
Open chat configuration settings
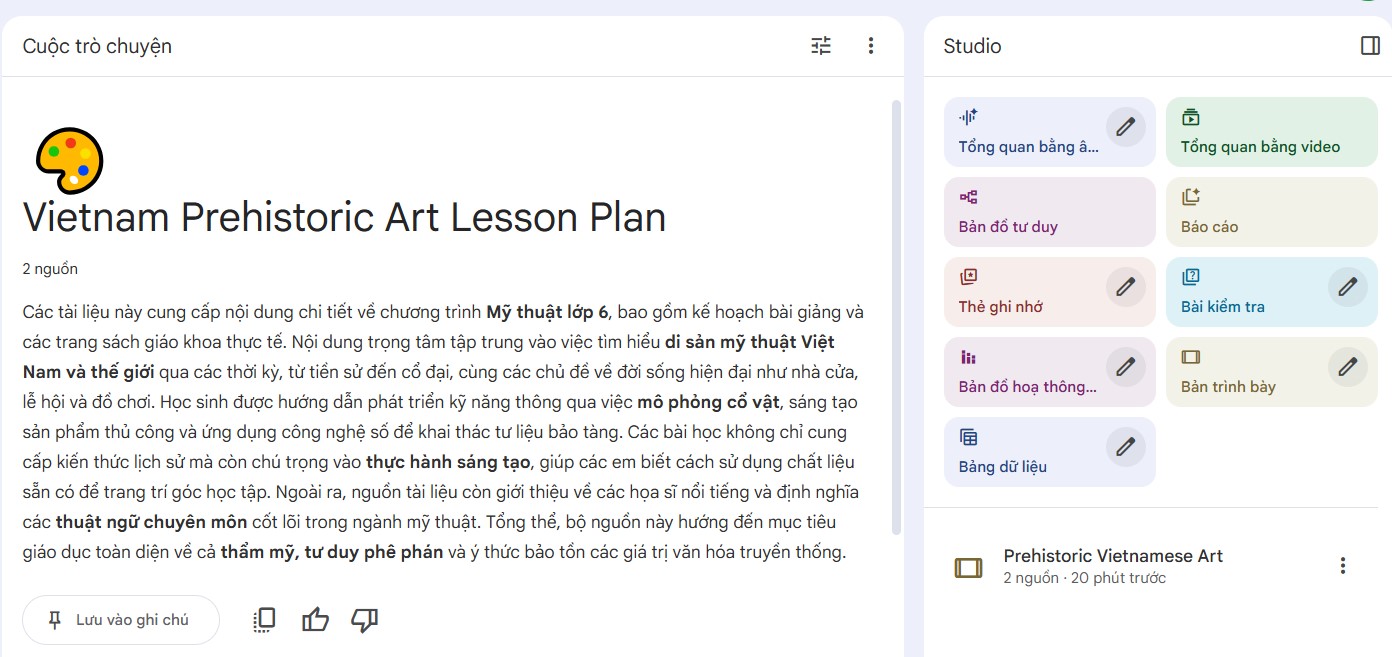click(x=820, y=45)
